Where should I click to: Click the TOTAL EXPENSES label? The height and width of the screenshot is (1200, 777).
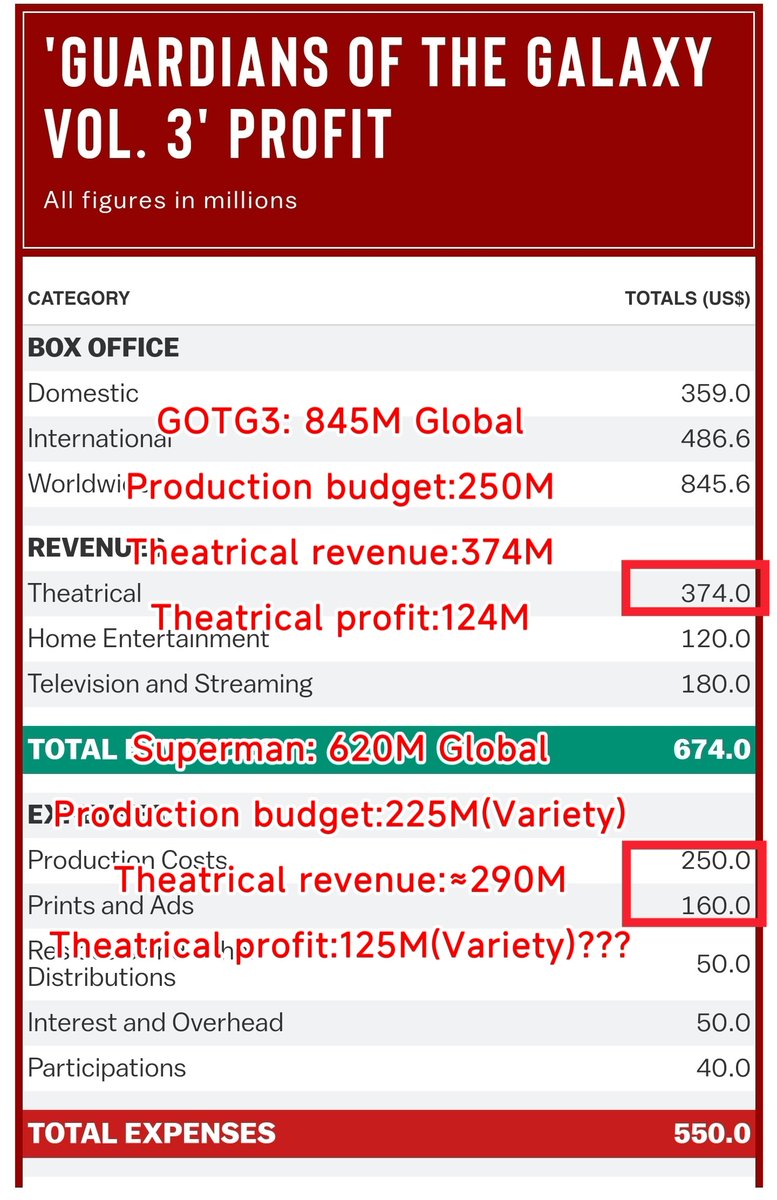point(152,1133)
